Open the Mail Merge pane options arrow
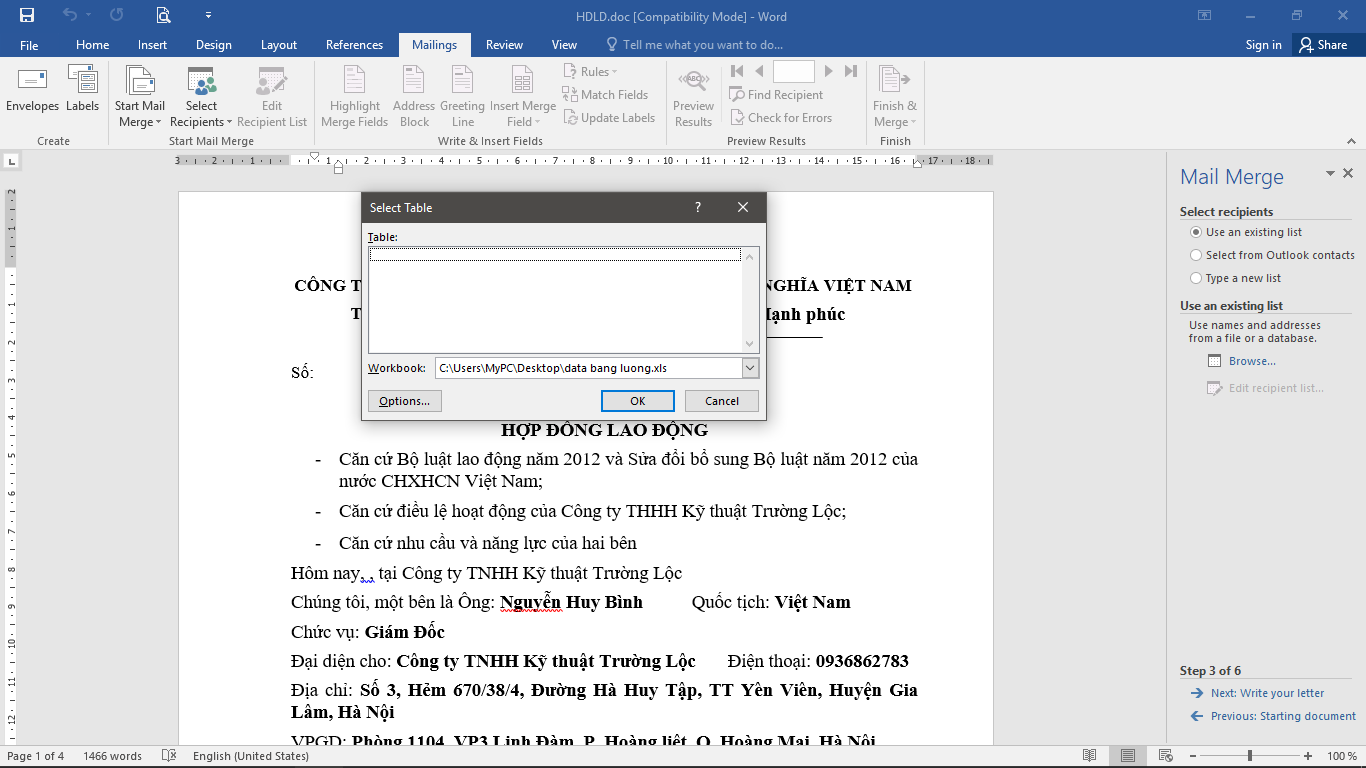 point(1330,174)
